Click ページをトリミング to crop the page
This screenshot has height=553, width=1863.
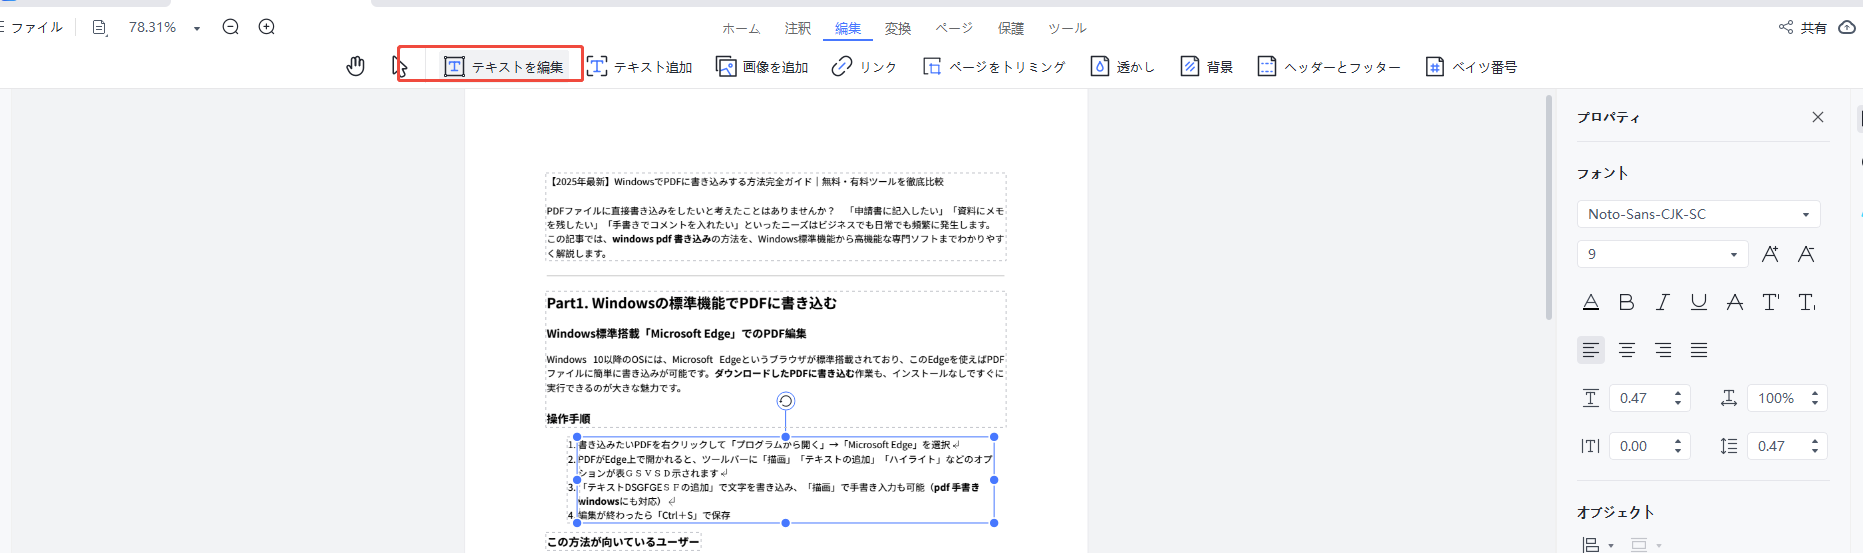994,67
